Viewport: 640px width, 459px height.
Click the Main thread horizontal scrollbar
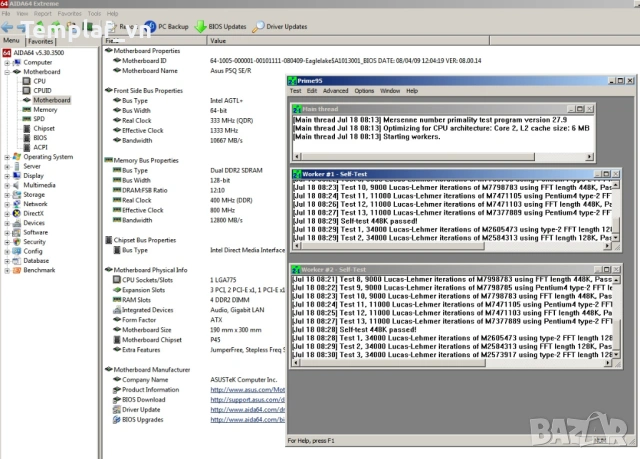pos(443,157)
